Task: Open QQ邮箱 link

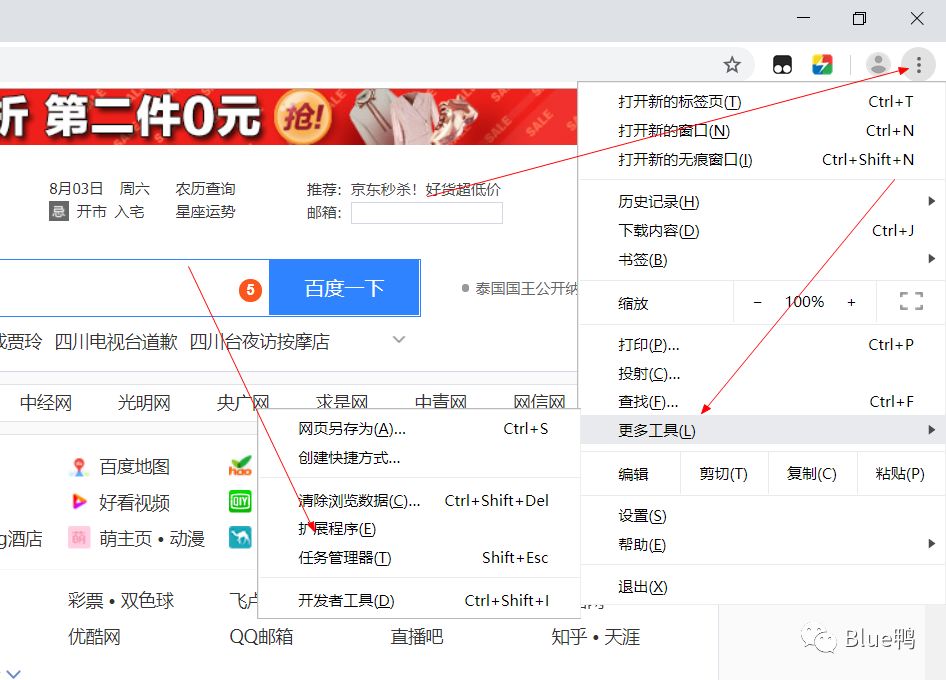Action: point(261,637)
